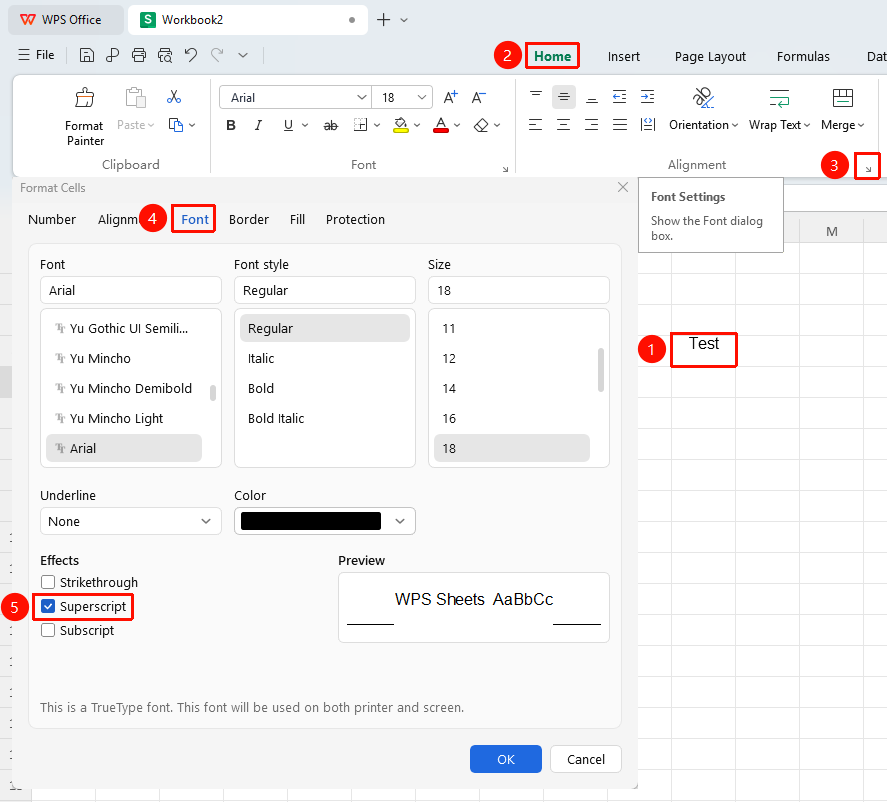Click the Cancel button
Viewport: 887px width, 802px height.
click(586, 759)
